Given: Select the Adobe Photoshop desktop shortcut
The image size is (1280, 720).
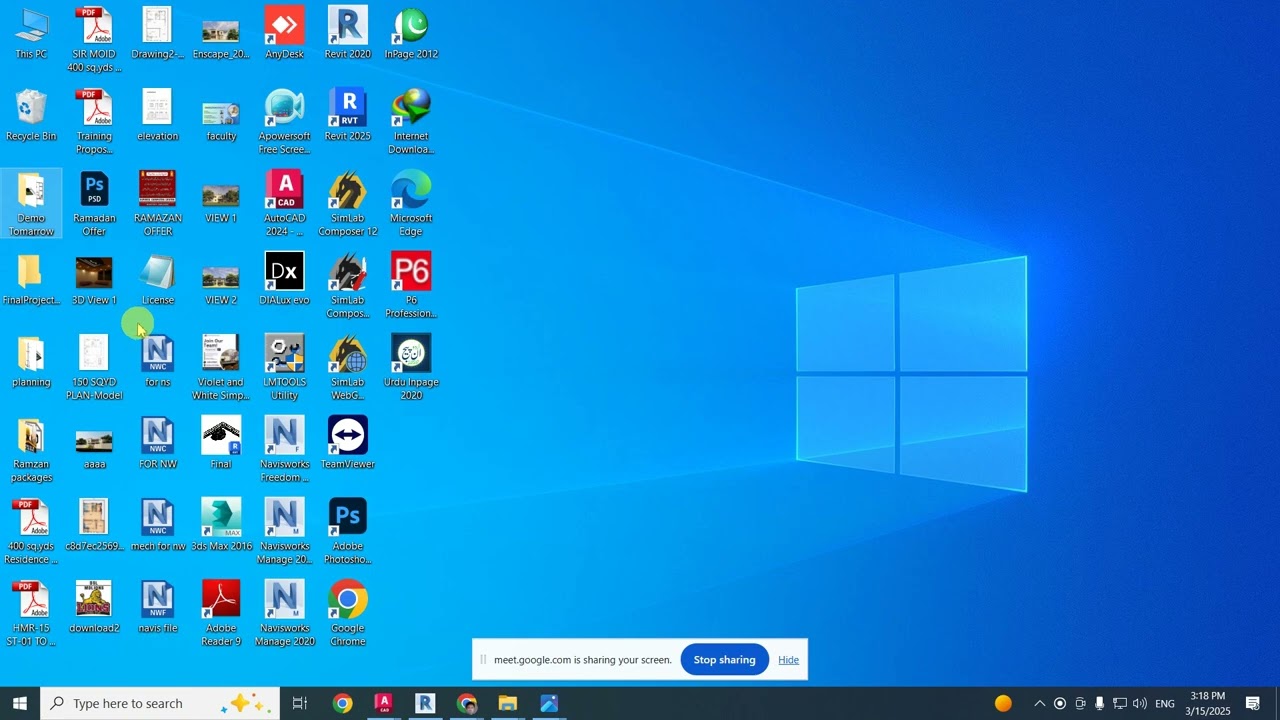Looking at the screenshot, I should pyautogui.click(x=348, y=532).
